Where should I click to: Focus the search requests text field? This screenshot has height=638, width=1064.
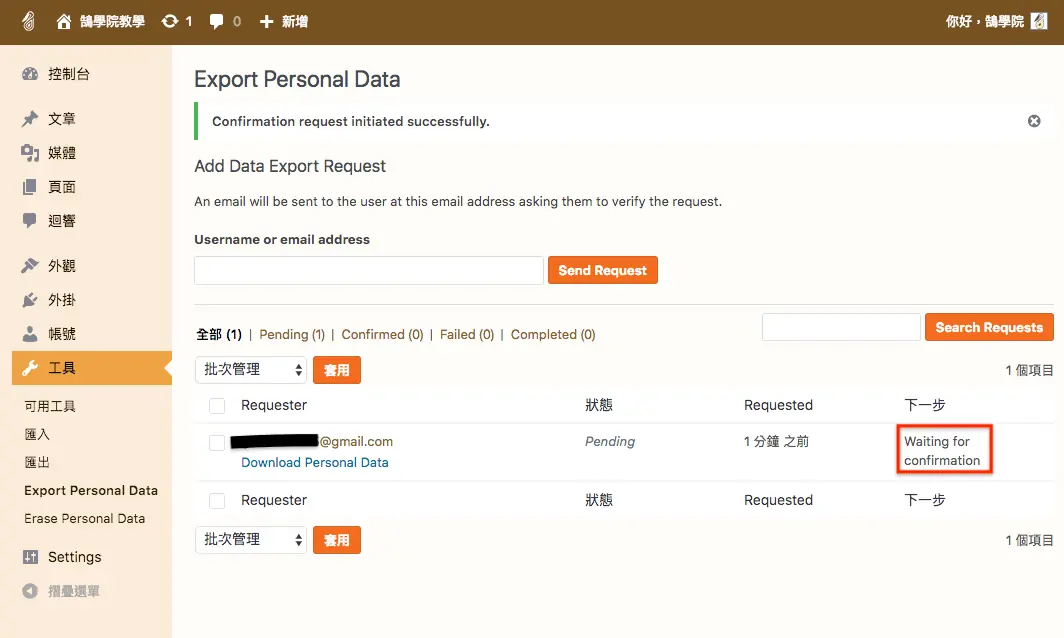[x=841, y=327]
